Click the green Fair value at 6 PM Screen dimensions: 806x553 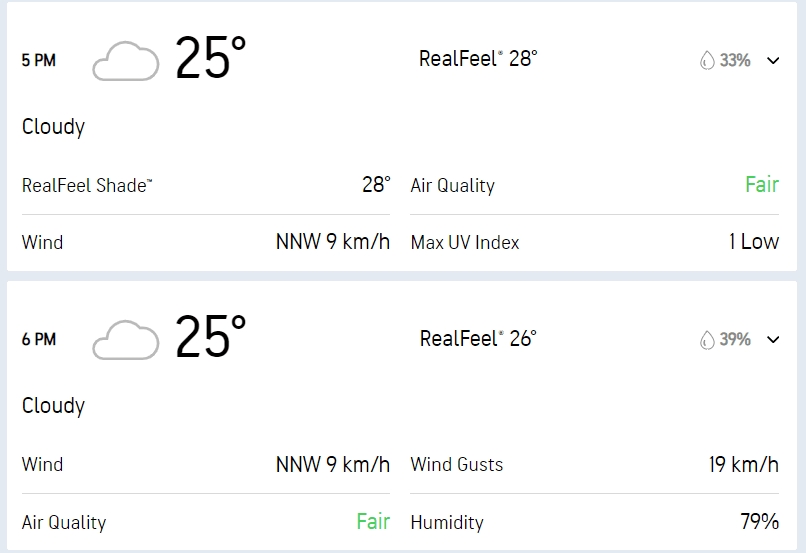pyautogui.click(x=373, y=522)
